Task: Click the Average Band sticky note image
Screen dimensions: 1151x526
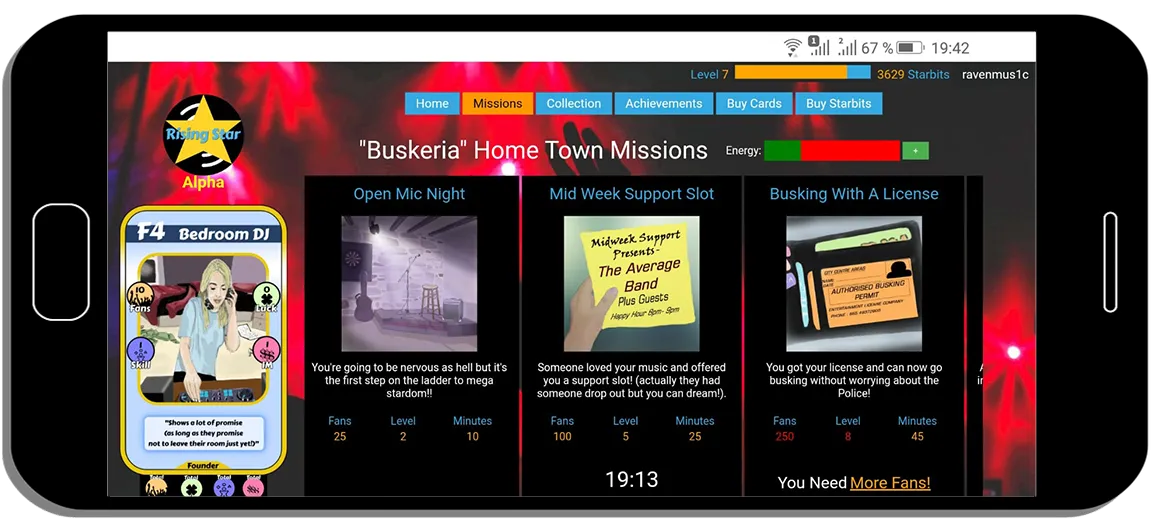Action: (x=631, y=283)
